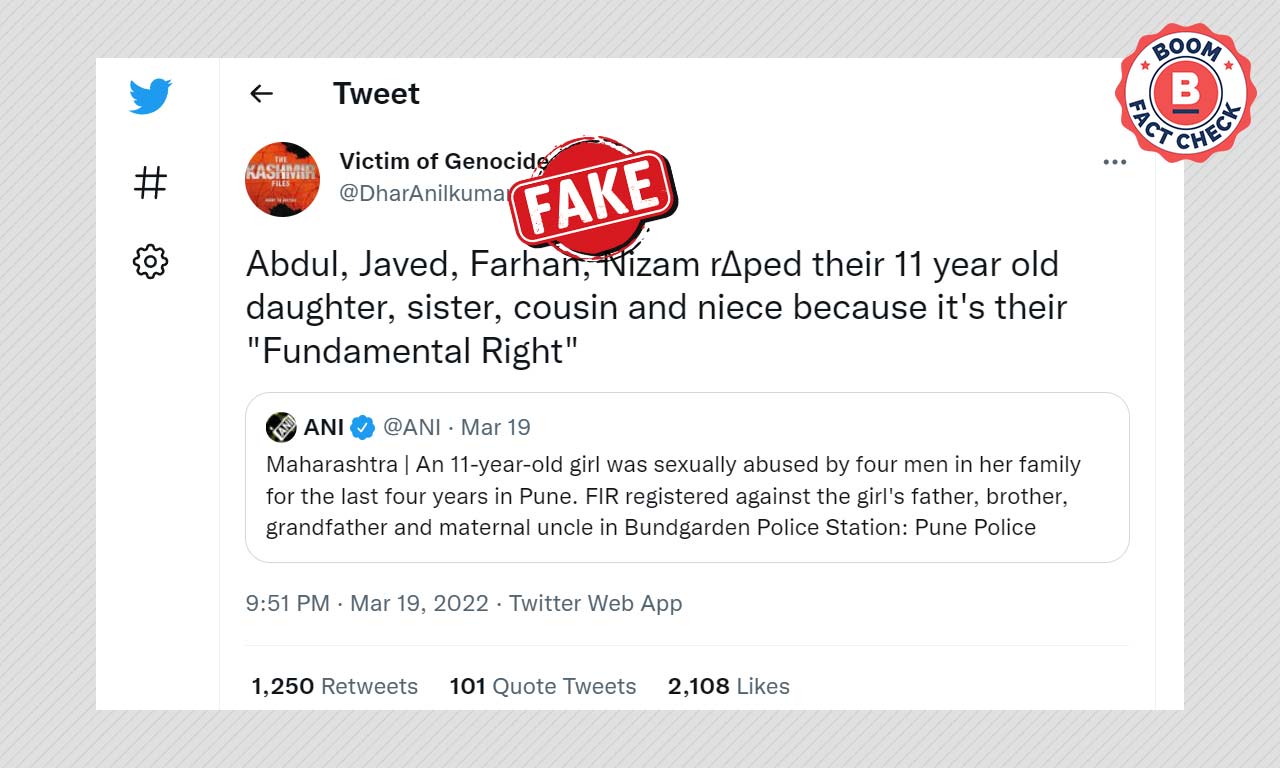
Task: Click the red FAKE stamp
Action: 593,195
